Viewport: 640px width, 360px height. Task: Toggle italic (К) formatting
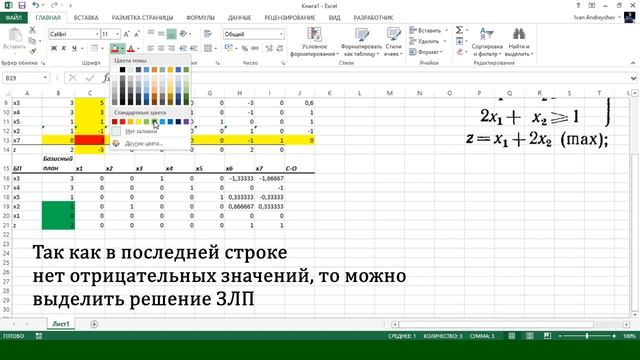pos(64,49)
